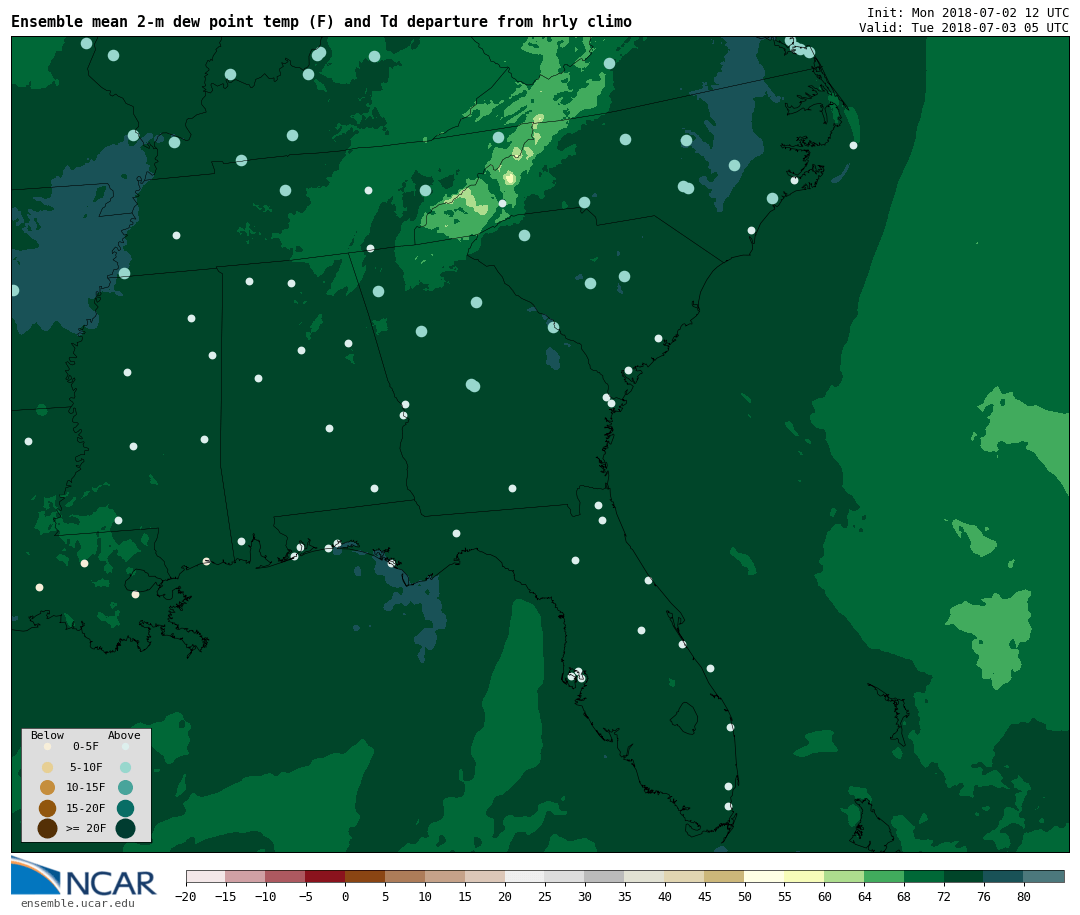Pick the dark green swatch between 72 and 76
The image size is (1080, 915).
point(964,876)
